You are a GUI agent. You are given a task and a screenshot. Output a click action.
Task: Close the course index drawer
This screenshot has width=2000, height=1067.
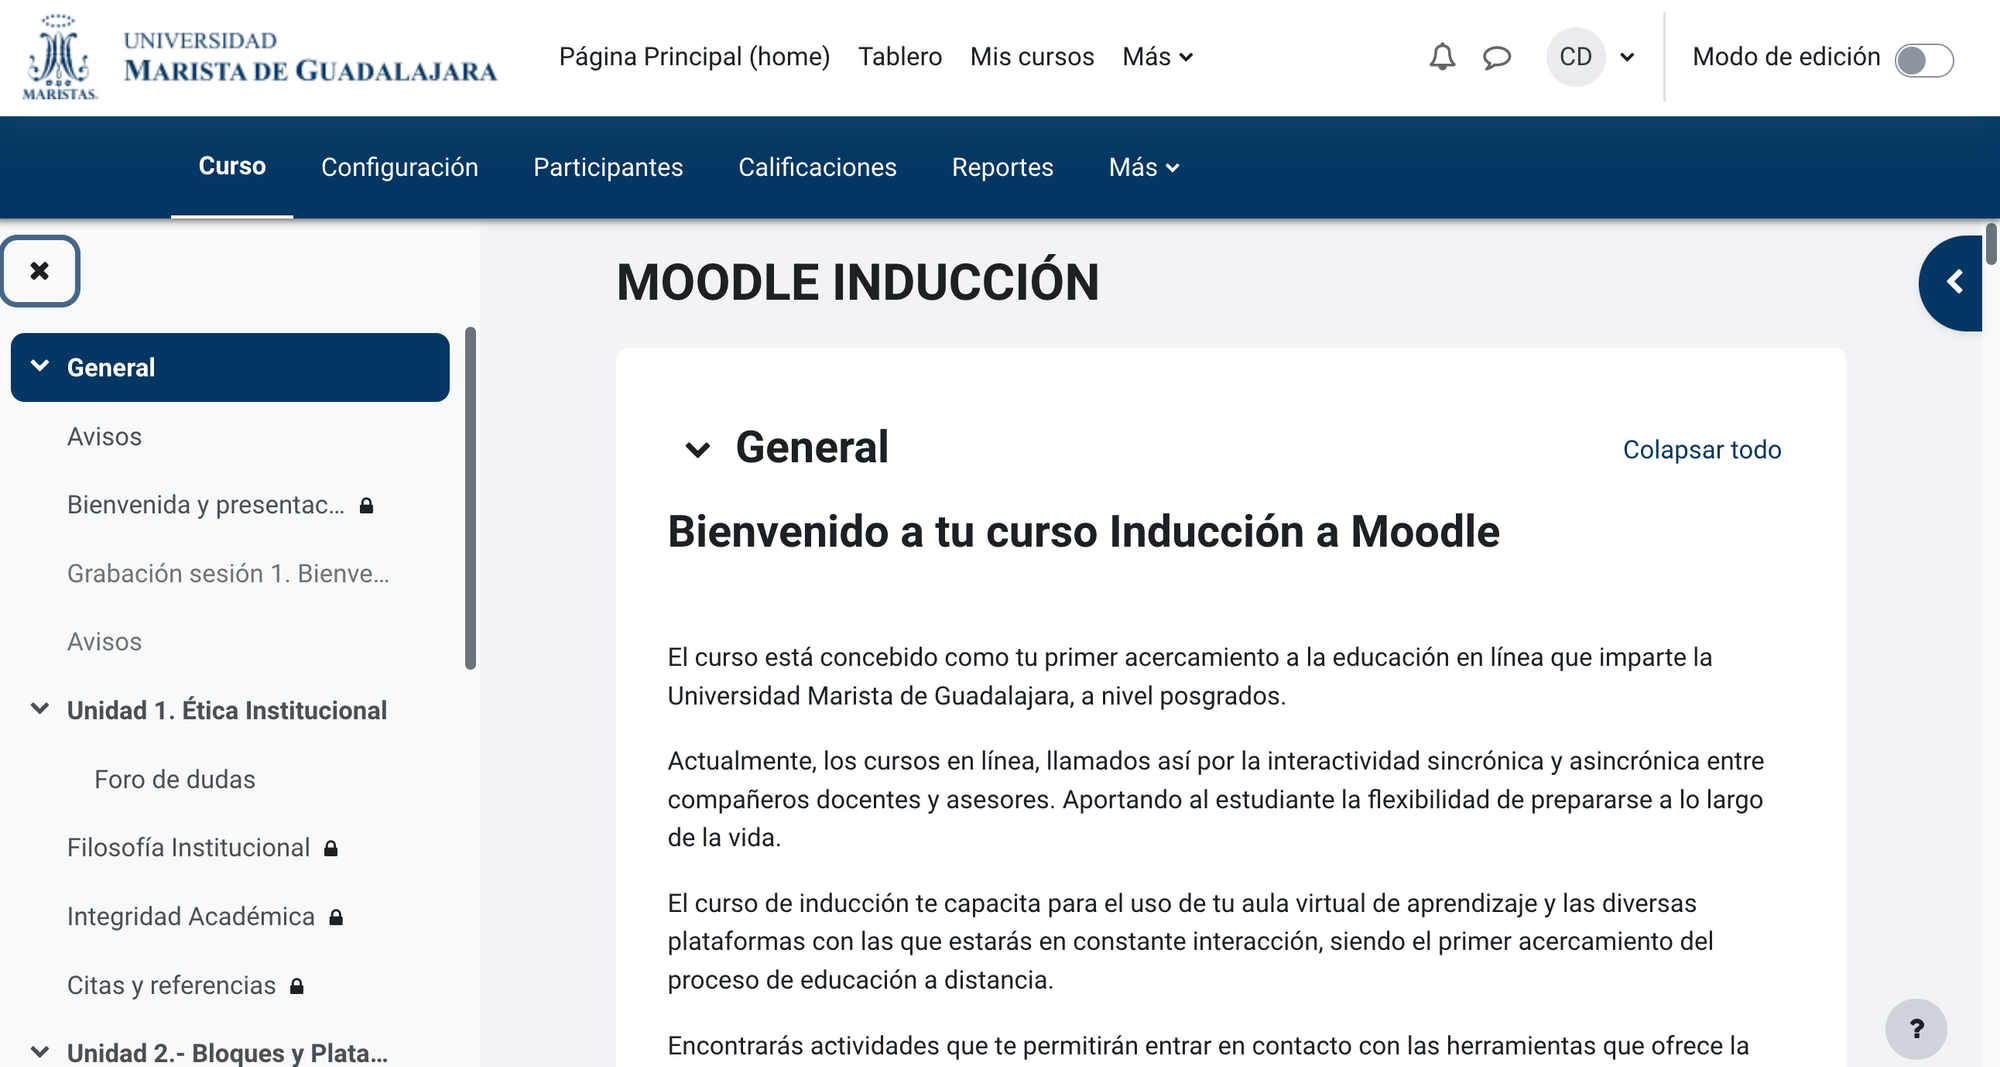40,271
